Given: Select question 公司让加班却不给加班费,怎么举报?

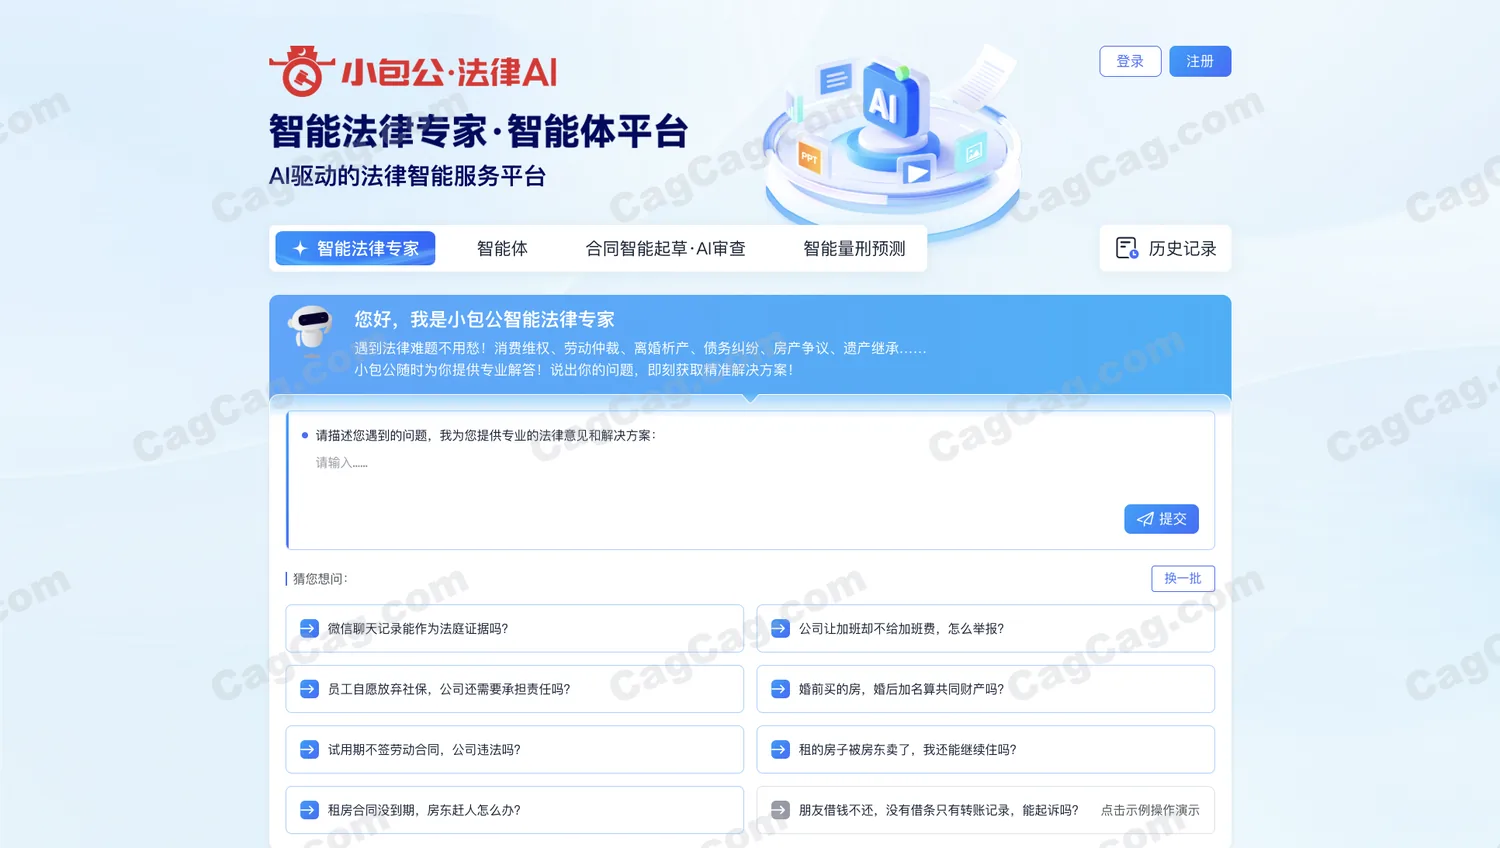Looking at the screenshot, I should 985,628.
